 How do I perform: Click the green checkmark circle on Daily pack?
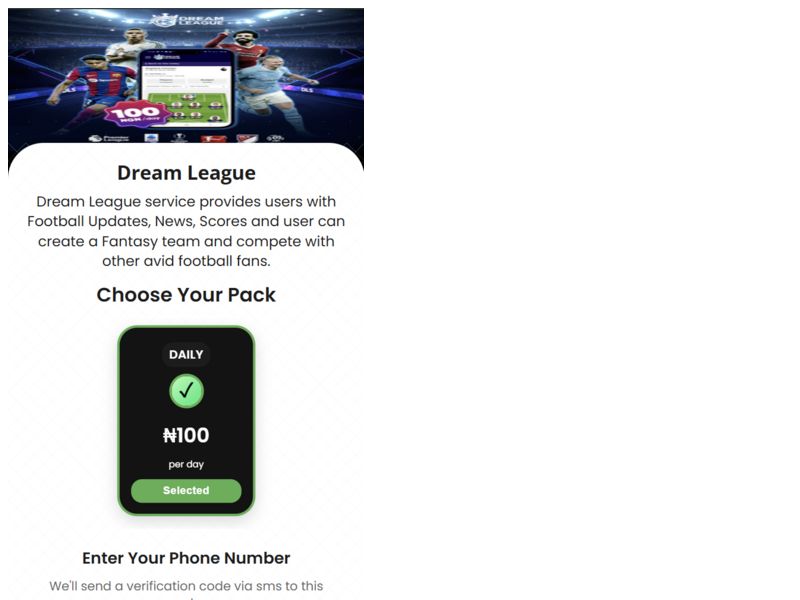coord(186,391)
